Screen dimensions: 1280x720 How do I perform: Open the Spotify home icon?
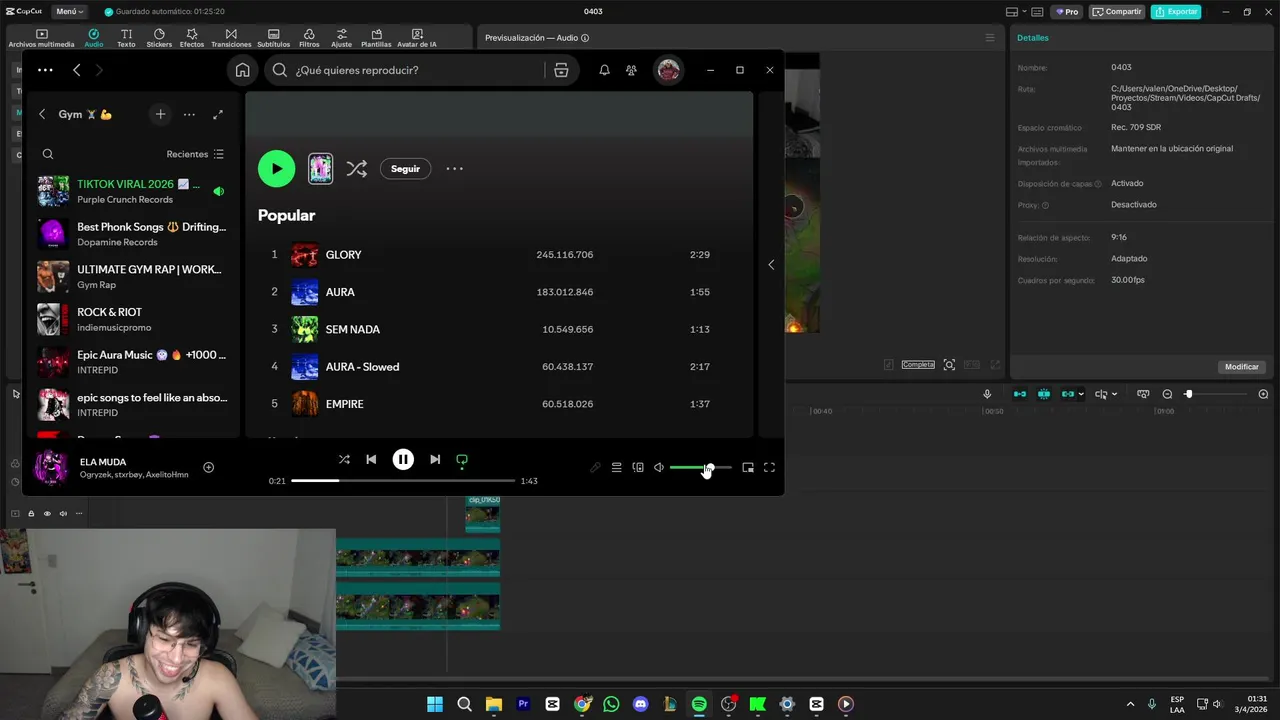242,70
